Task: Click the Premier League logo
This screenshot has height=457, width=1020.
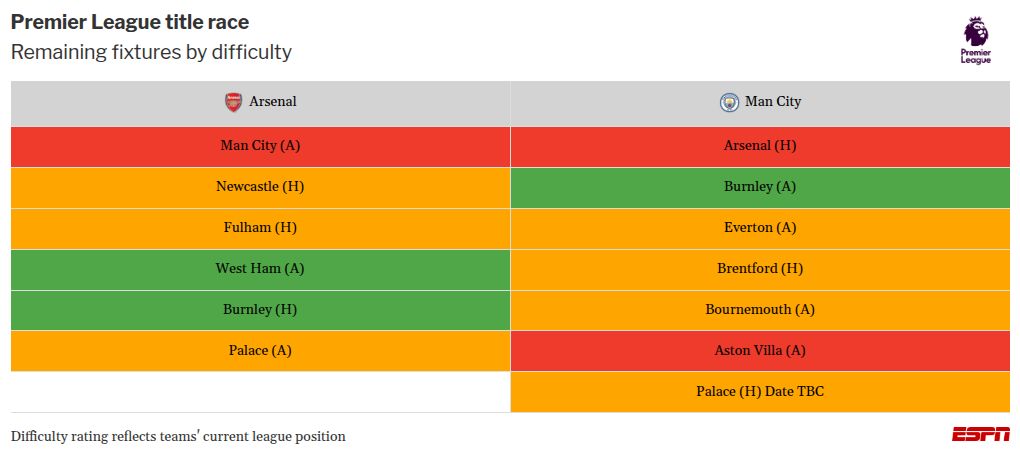Action: click(x=975, y=40)
